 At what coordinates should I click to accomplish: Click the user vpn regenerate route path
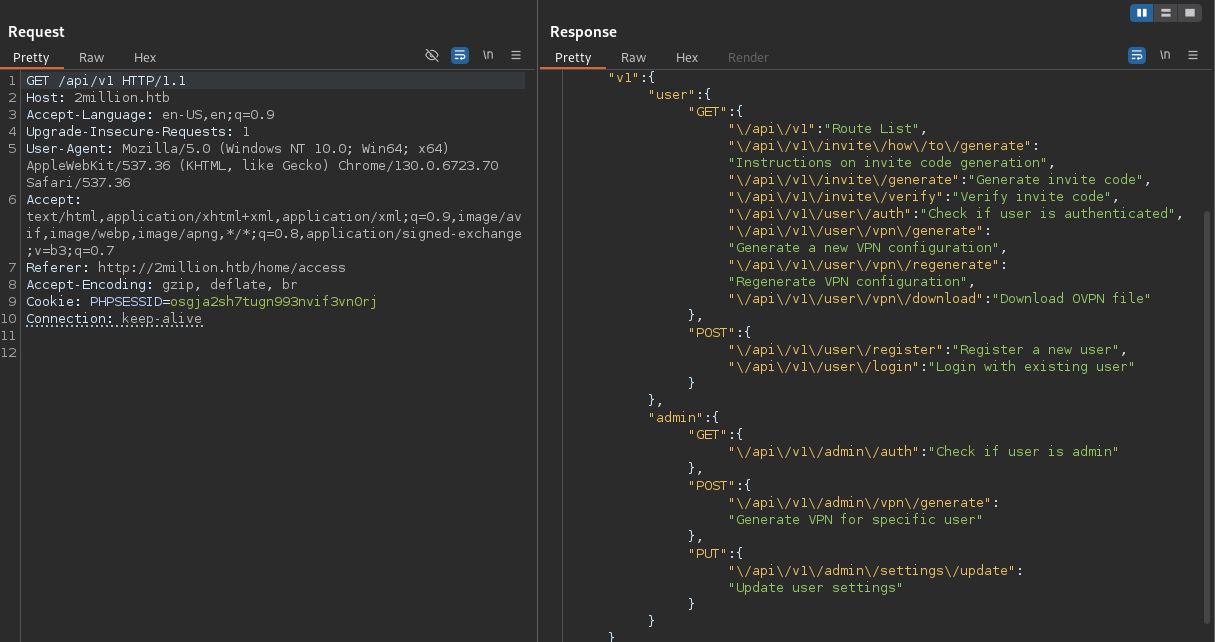pyautogui.click(x=864, y=264)
